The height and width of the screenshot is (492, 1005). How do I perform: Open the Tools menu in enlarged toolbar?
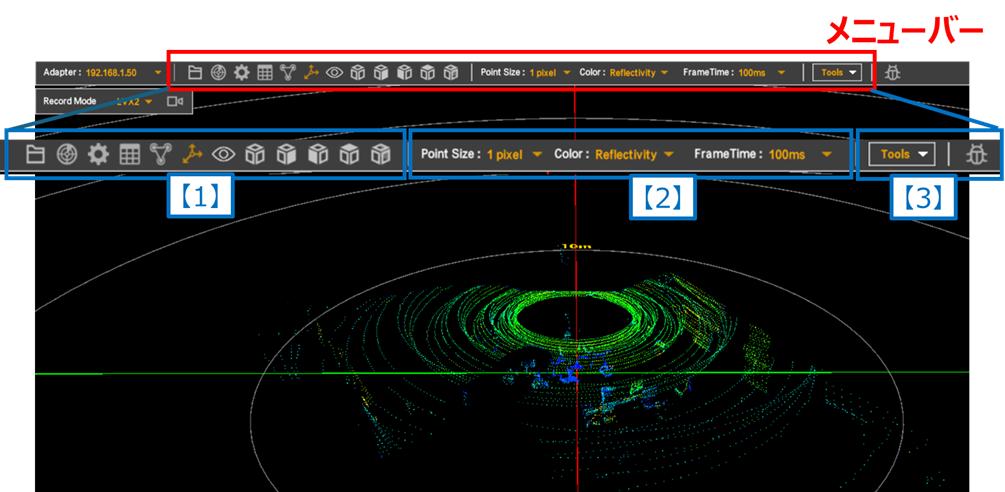902,154
